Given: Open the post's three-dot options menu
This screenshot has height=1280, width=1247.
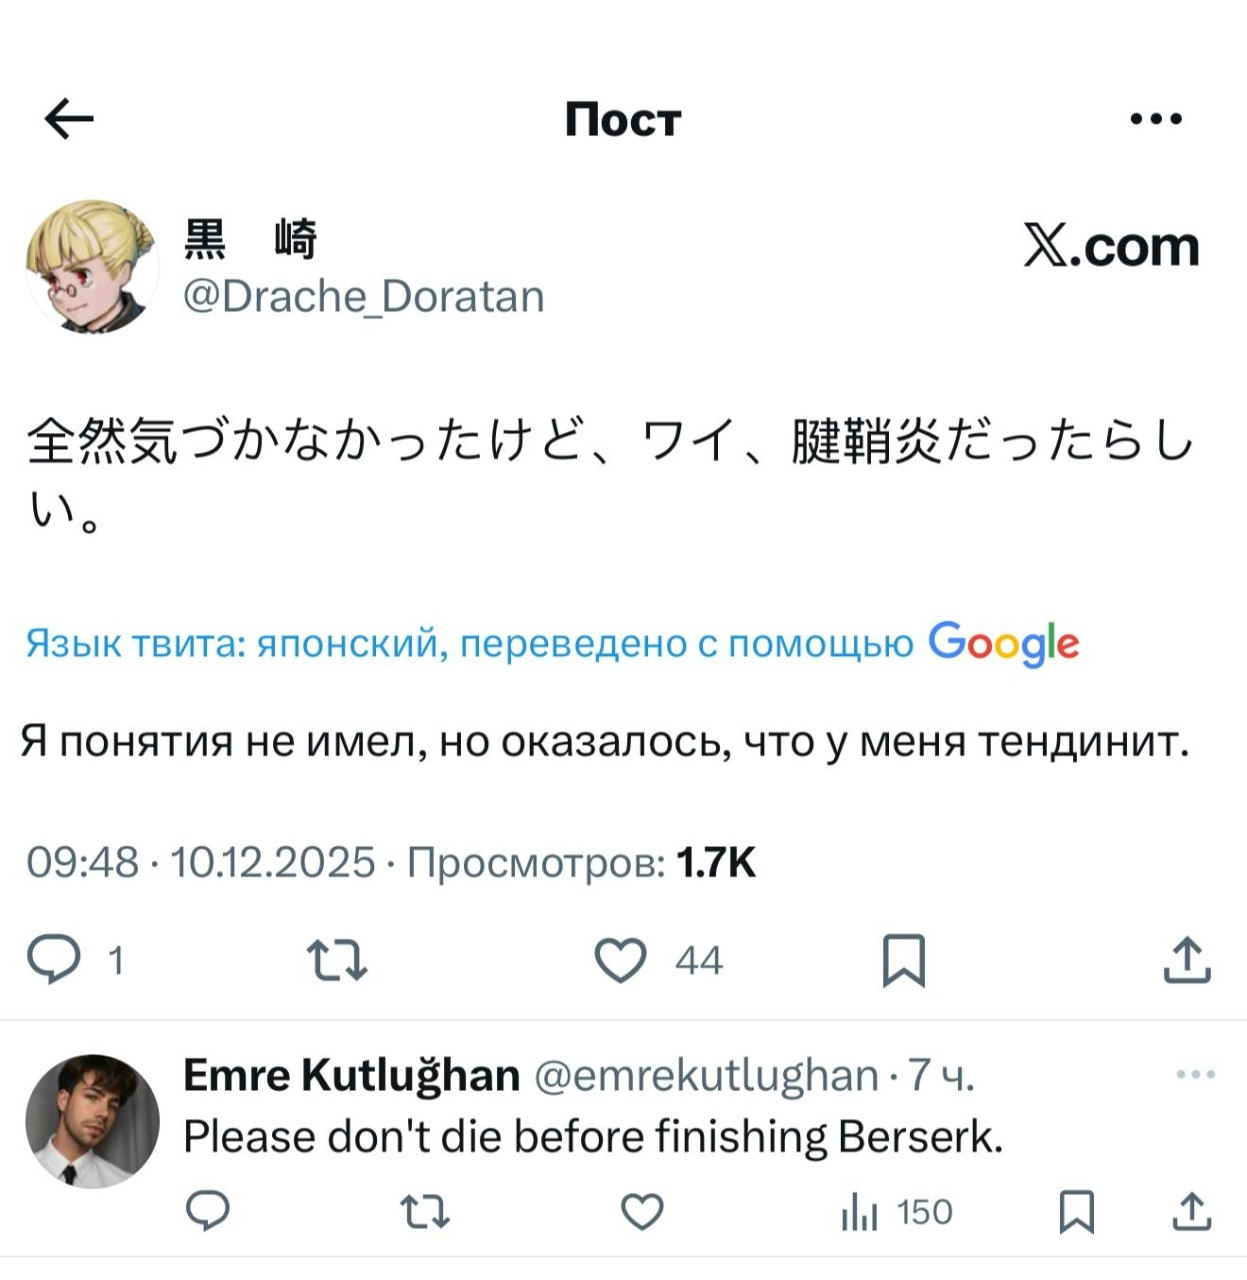Looking at the screenshot, I should [x=1155, y=119].
